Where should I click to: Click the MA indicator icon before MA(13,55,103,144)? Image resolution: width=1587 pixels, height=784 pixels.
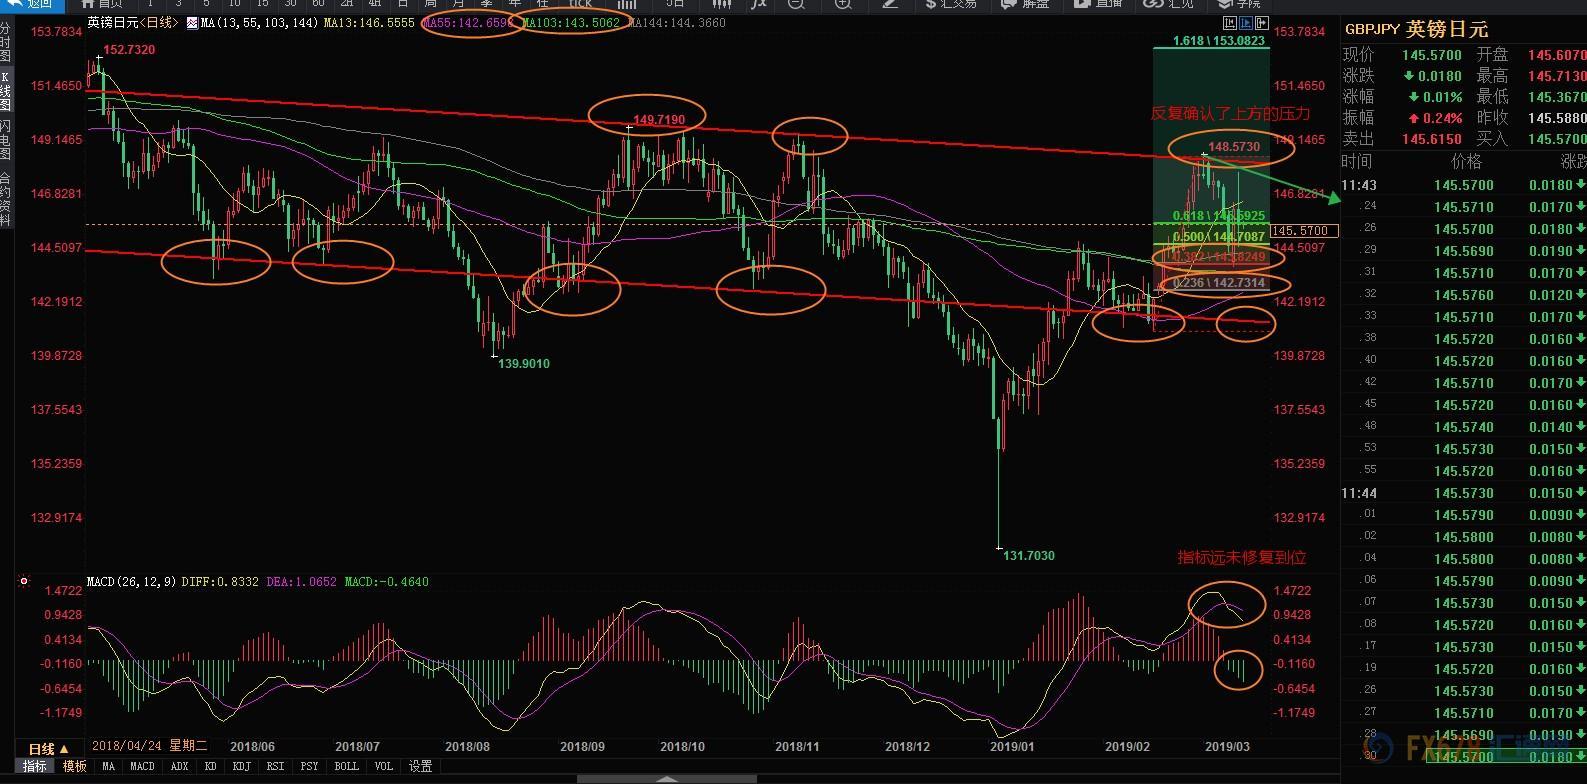[192, 22]
